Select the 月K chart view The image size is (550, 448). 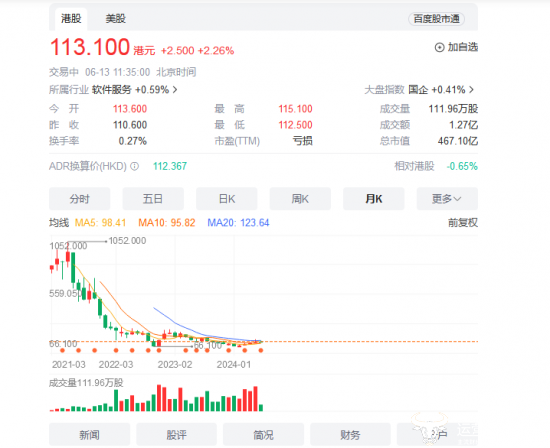[x=374, y=199]
